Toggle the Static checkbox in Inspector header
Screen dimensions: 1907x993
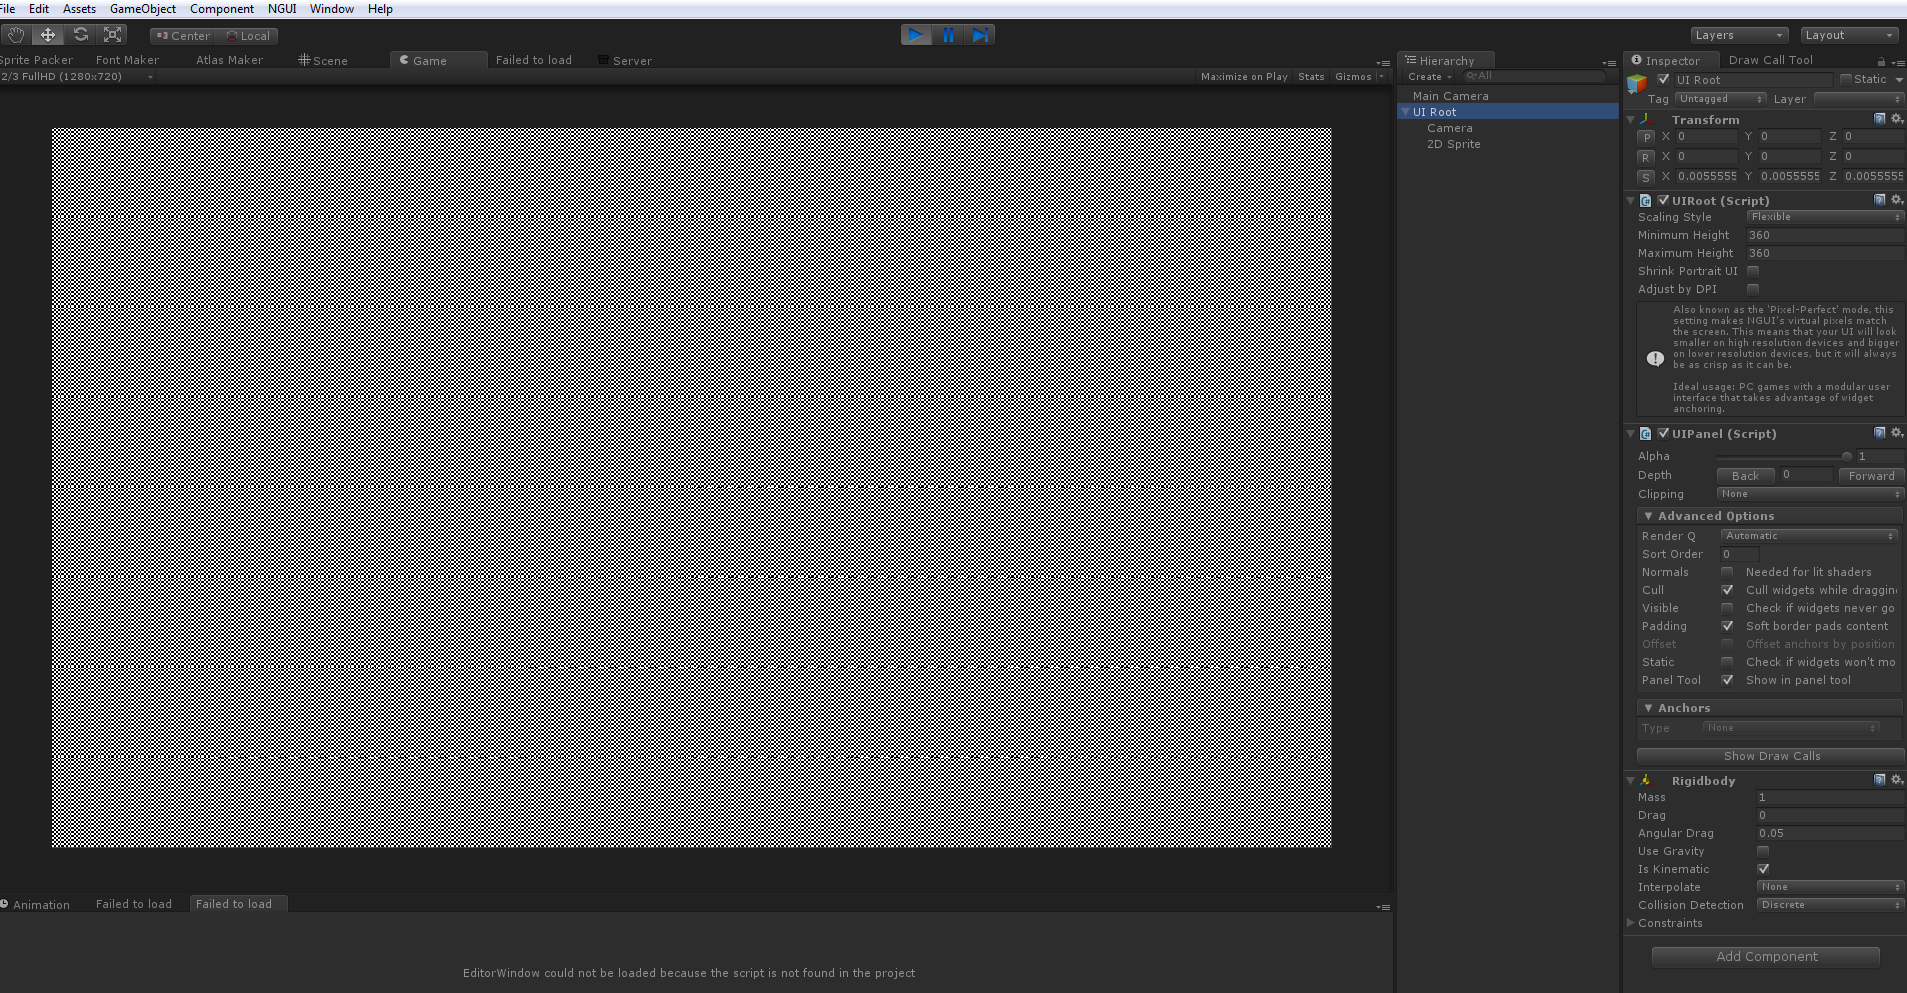(1846, 79)
